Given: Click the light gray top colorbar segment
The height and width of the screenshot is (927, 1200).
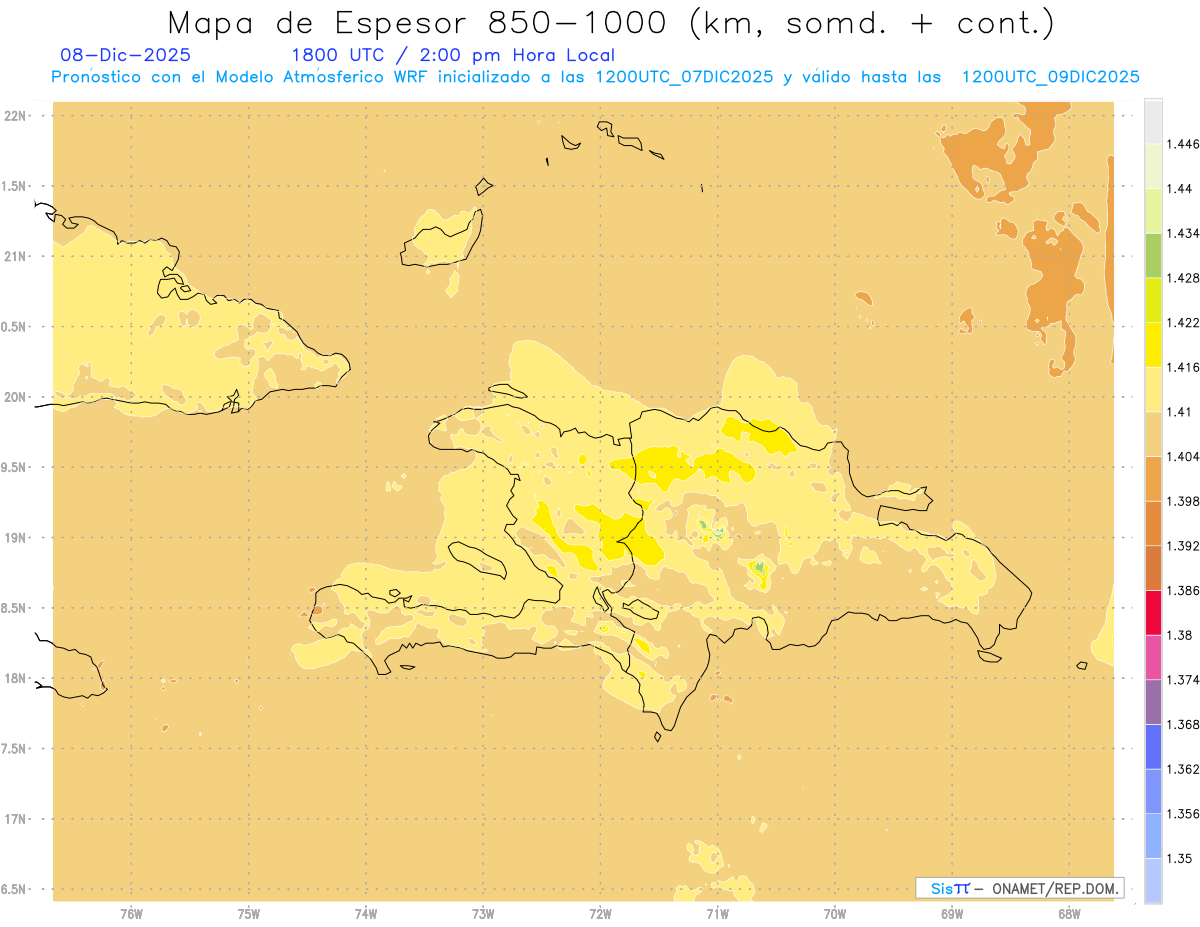Looking at the screenshot, I should click(1153, 121).
